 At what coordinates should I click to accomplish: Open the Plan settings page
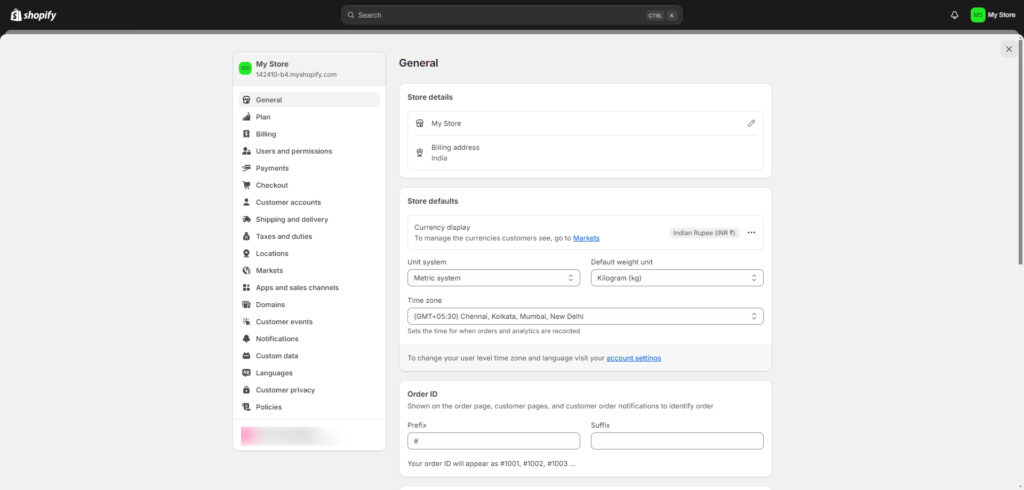[x=309, y=117]
